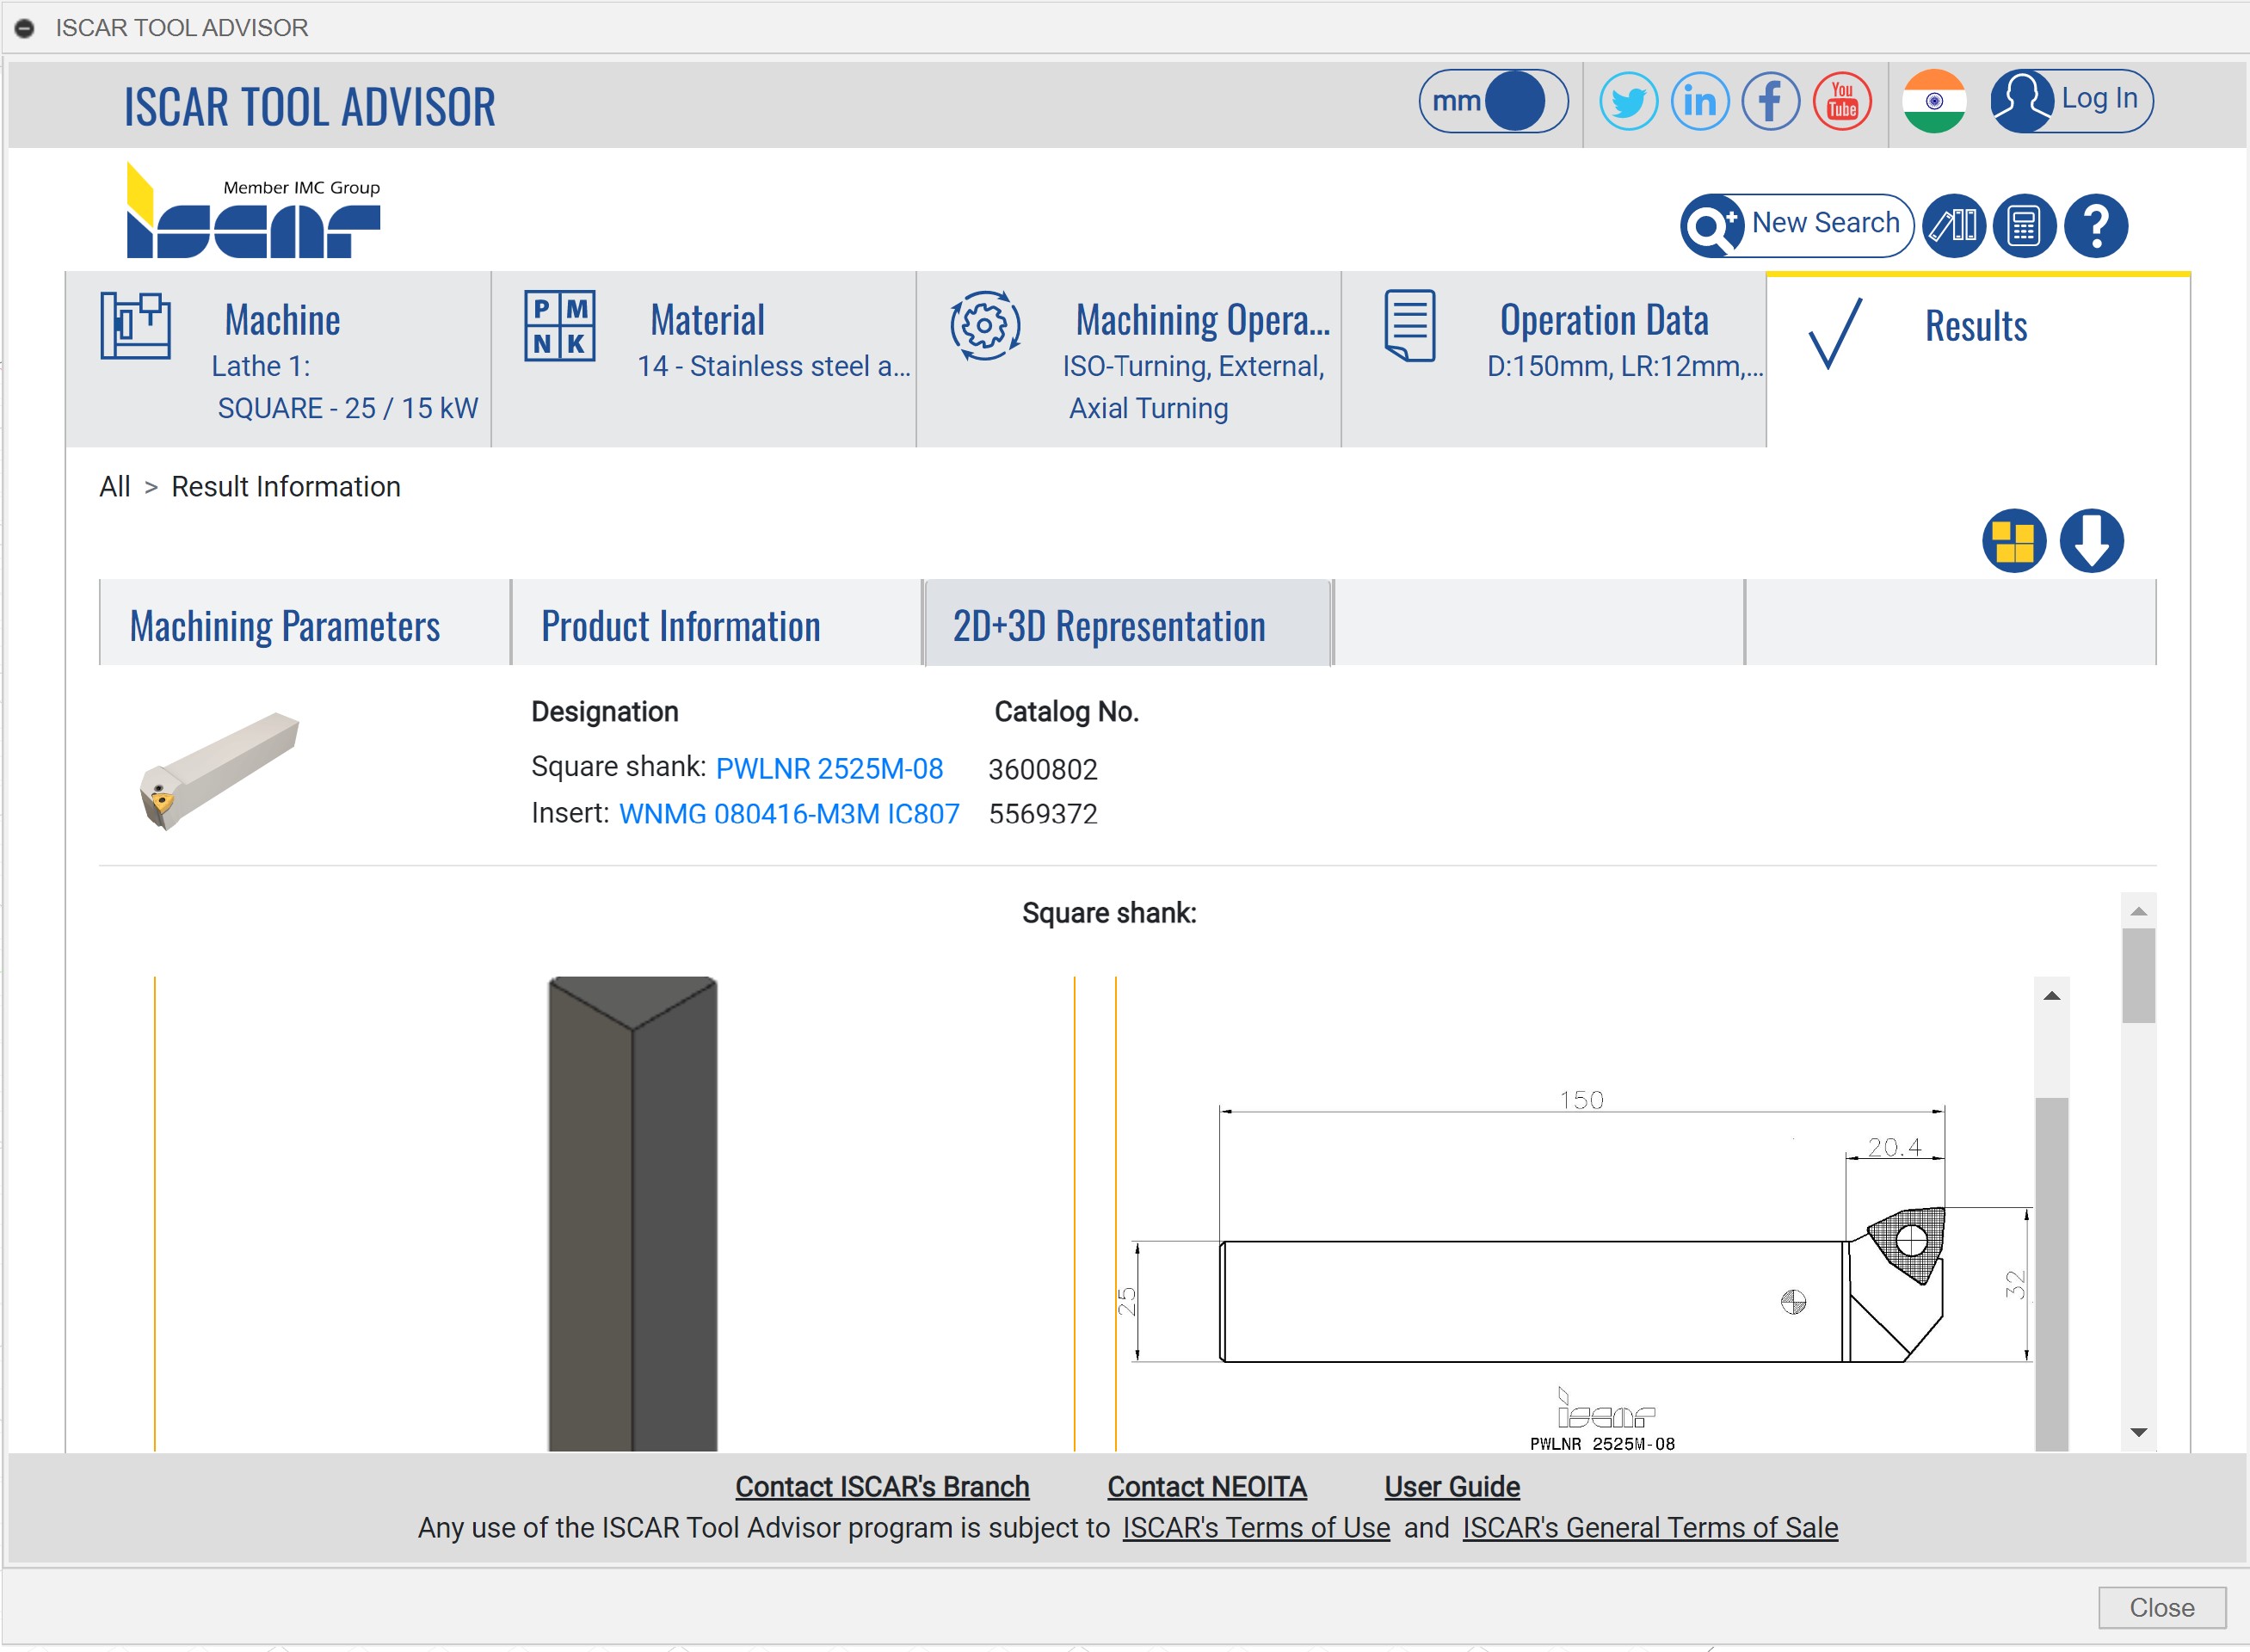Click scroll down arrow of drawing pane
The width and height of the screenshot is (2250, 1652).
click(2138, 1432)
